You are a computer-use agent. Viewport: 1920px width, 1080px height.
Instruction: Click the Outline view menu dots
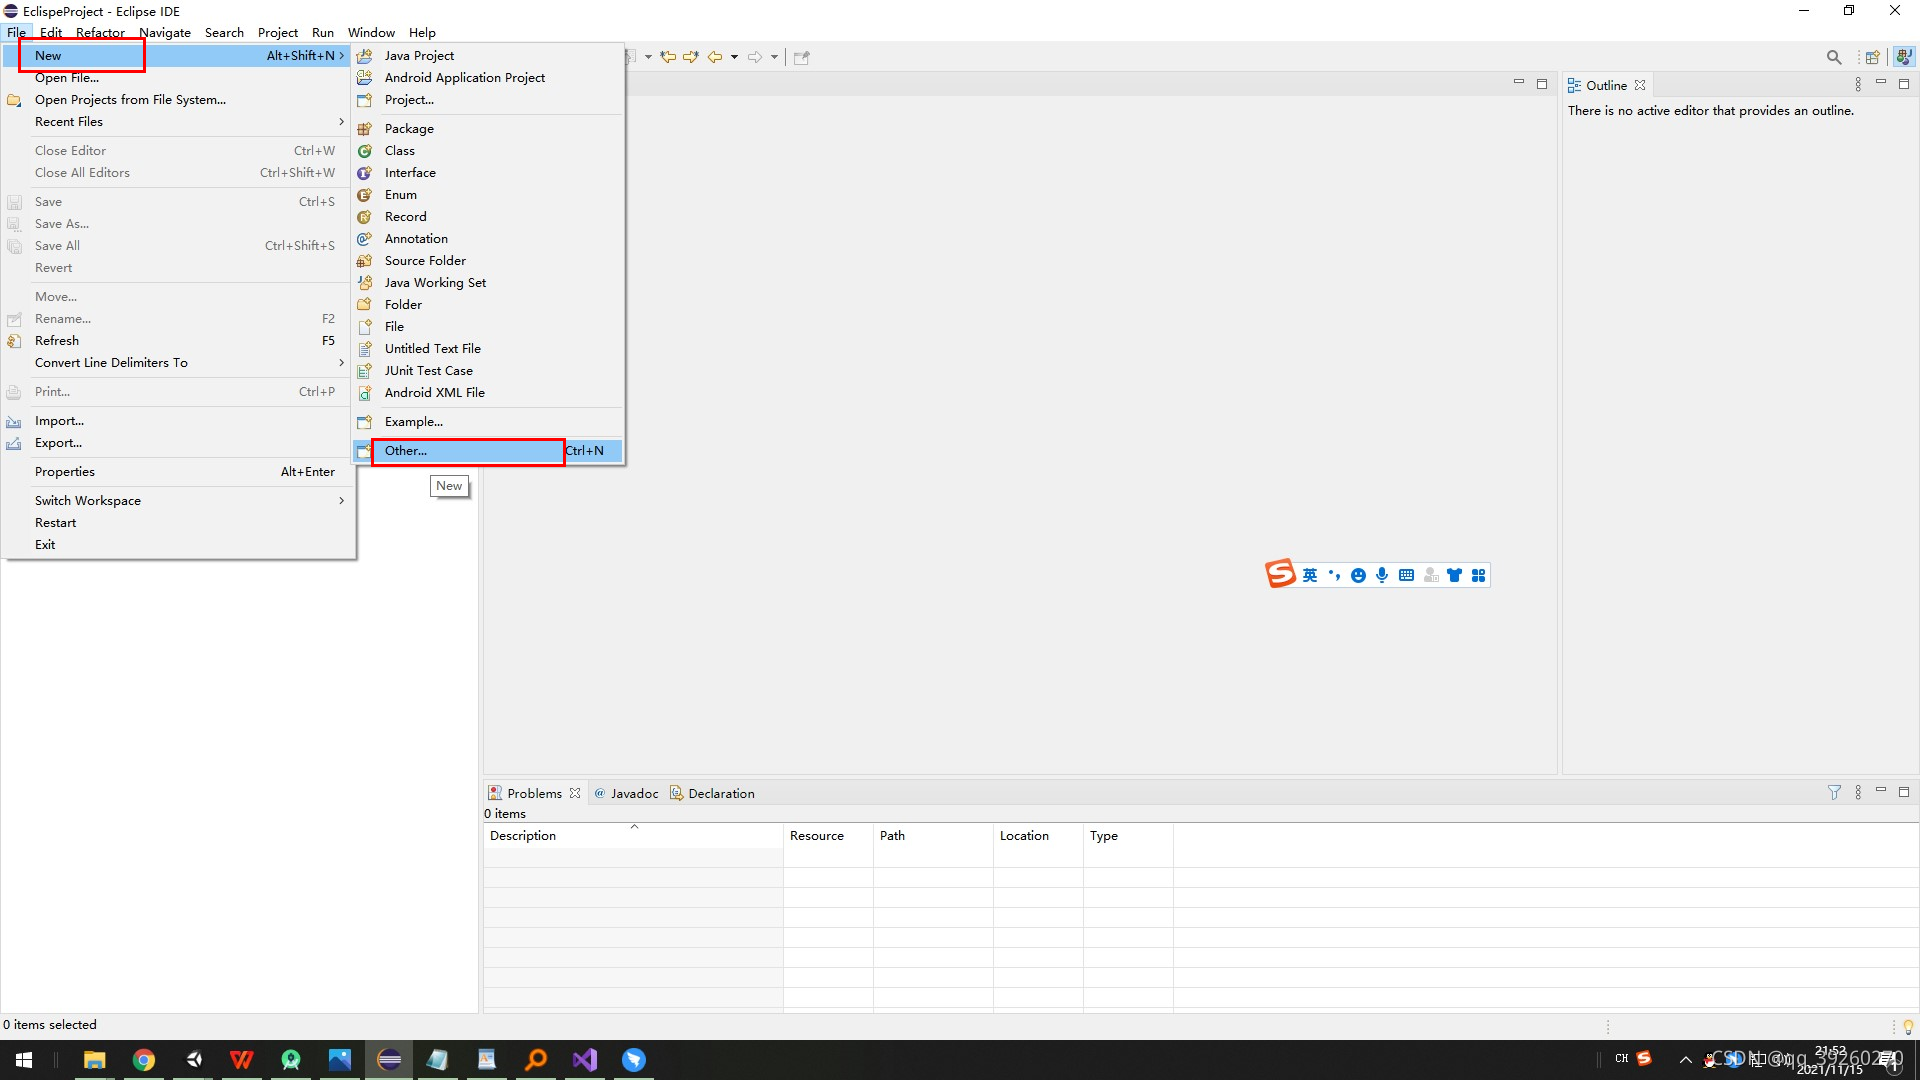coord(1858,85)
